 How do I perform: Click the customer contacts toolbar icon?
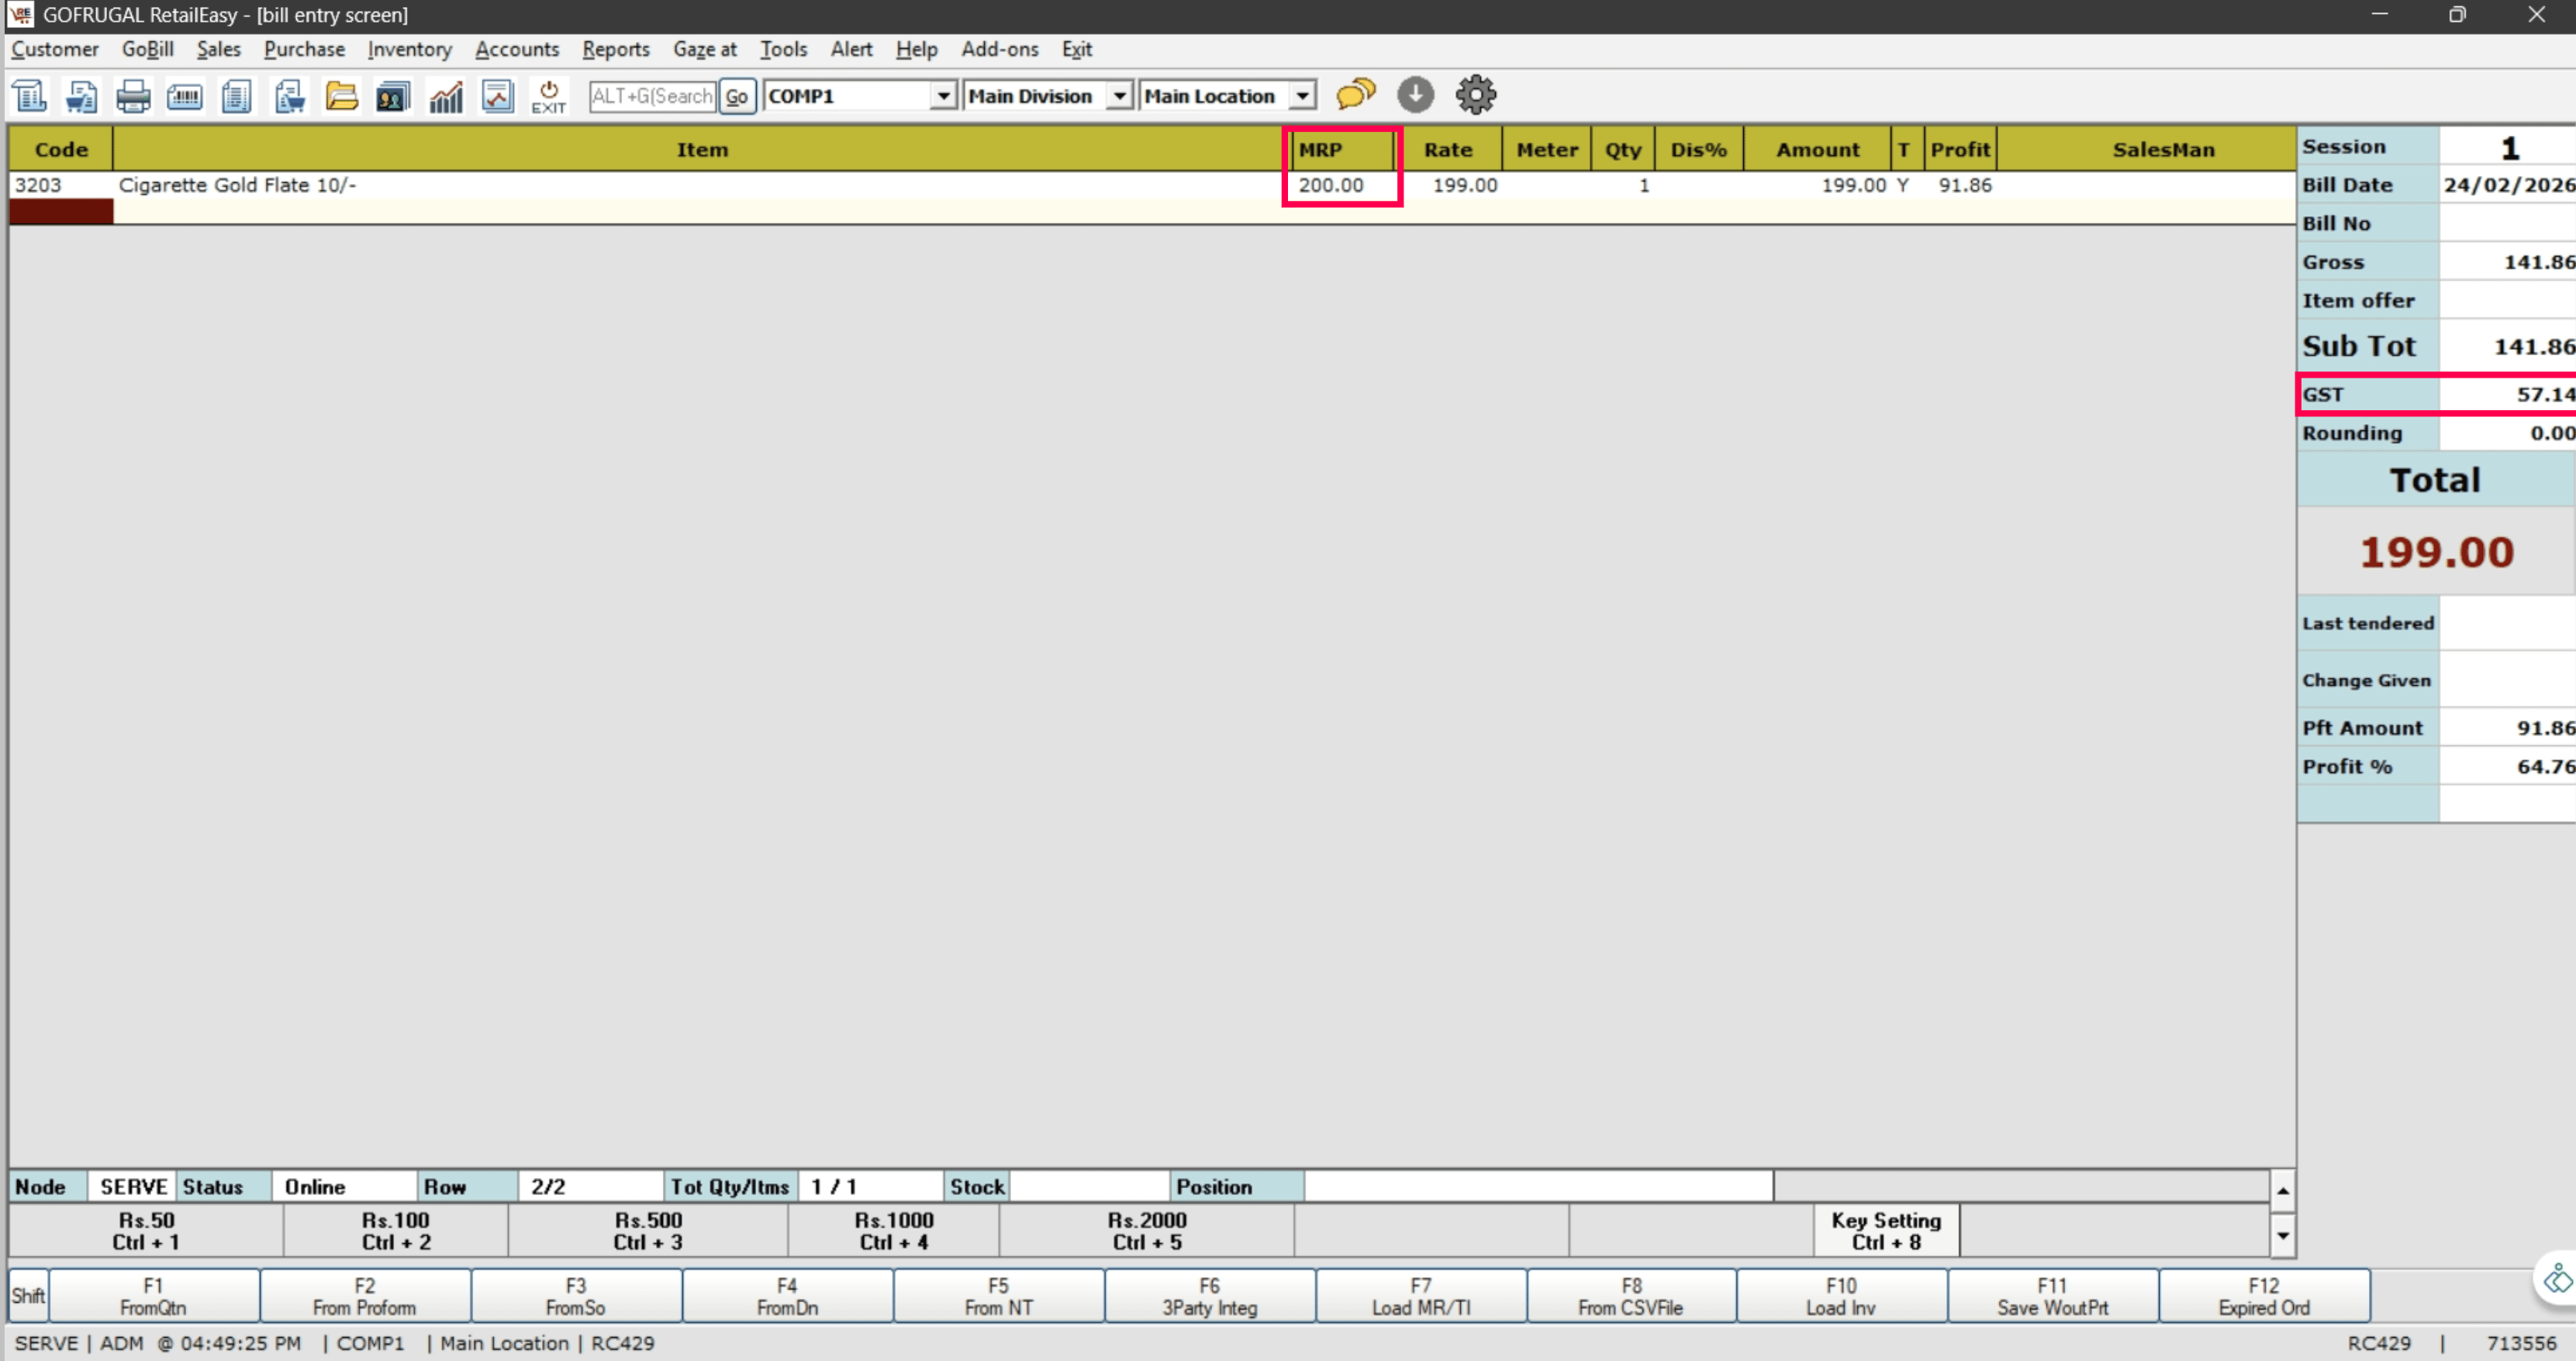pyautogui.click(x=393, y=96)
